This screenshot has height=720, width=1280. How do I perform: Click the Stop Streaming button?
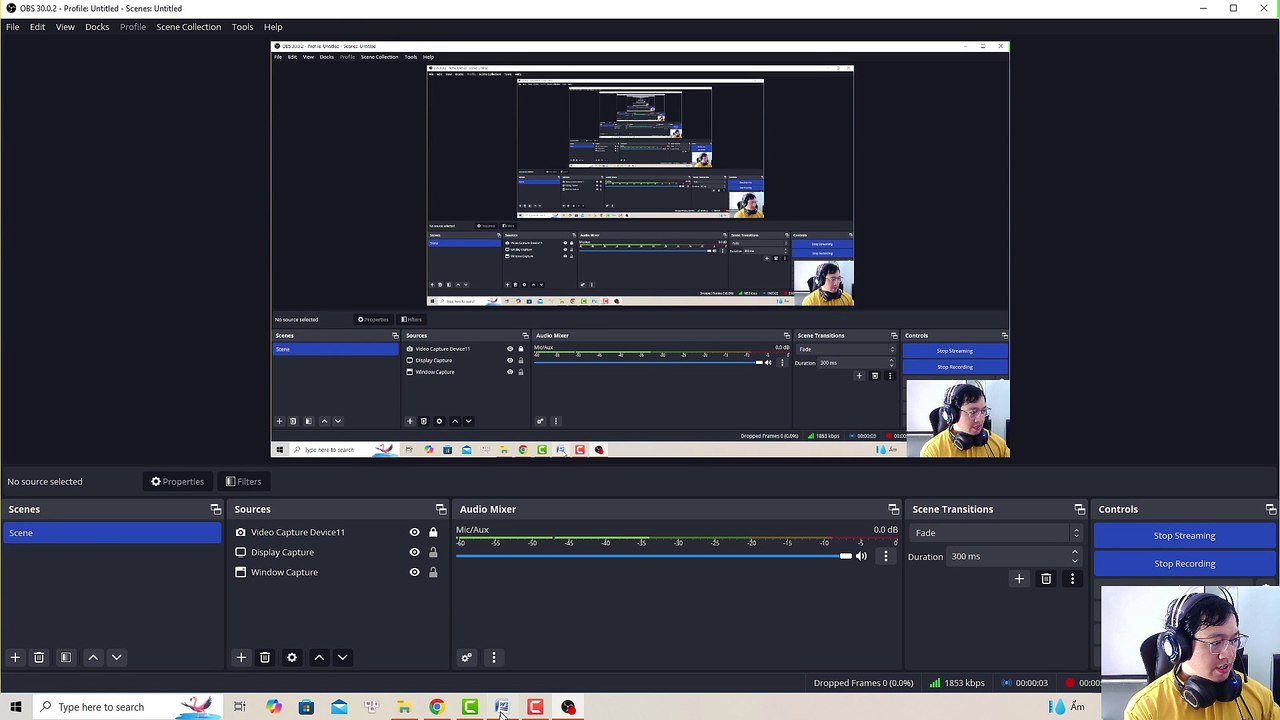coord(1184,536)
